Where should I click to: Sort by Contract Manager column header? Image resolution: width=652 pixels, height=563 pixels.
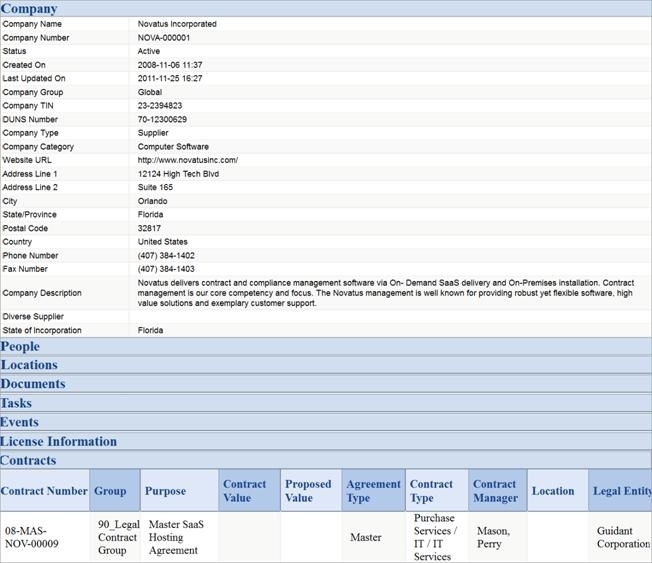496,491
